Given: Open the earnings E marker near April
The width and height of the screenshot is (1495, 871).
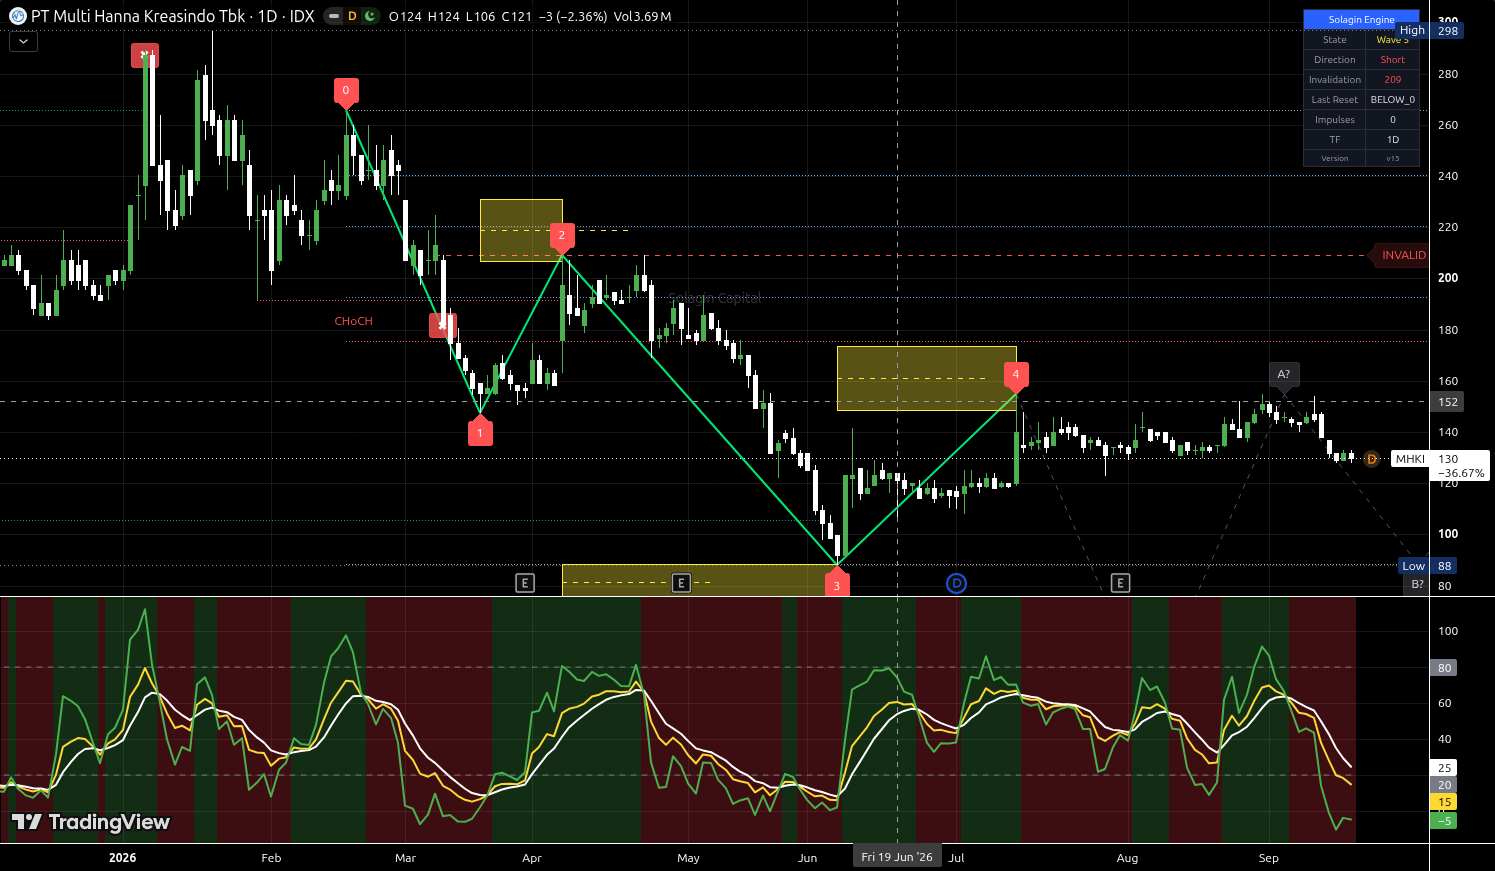Looking at the screenshot, I should [x=525, y=583].
